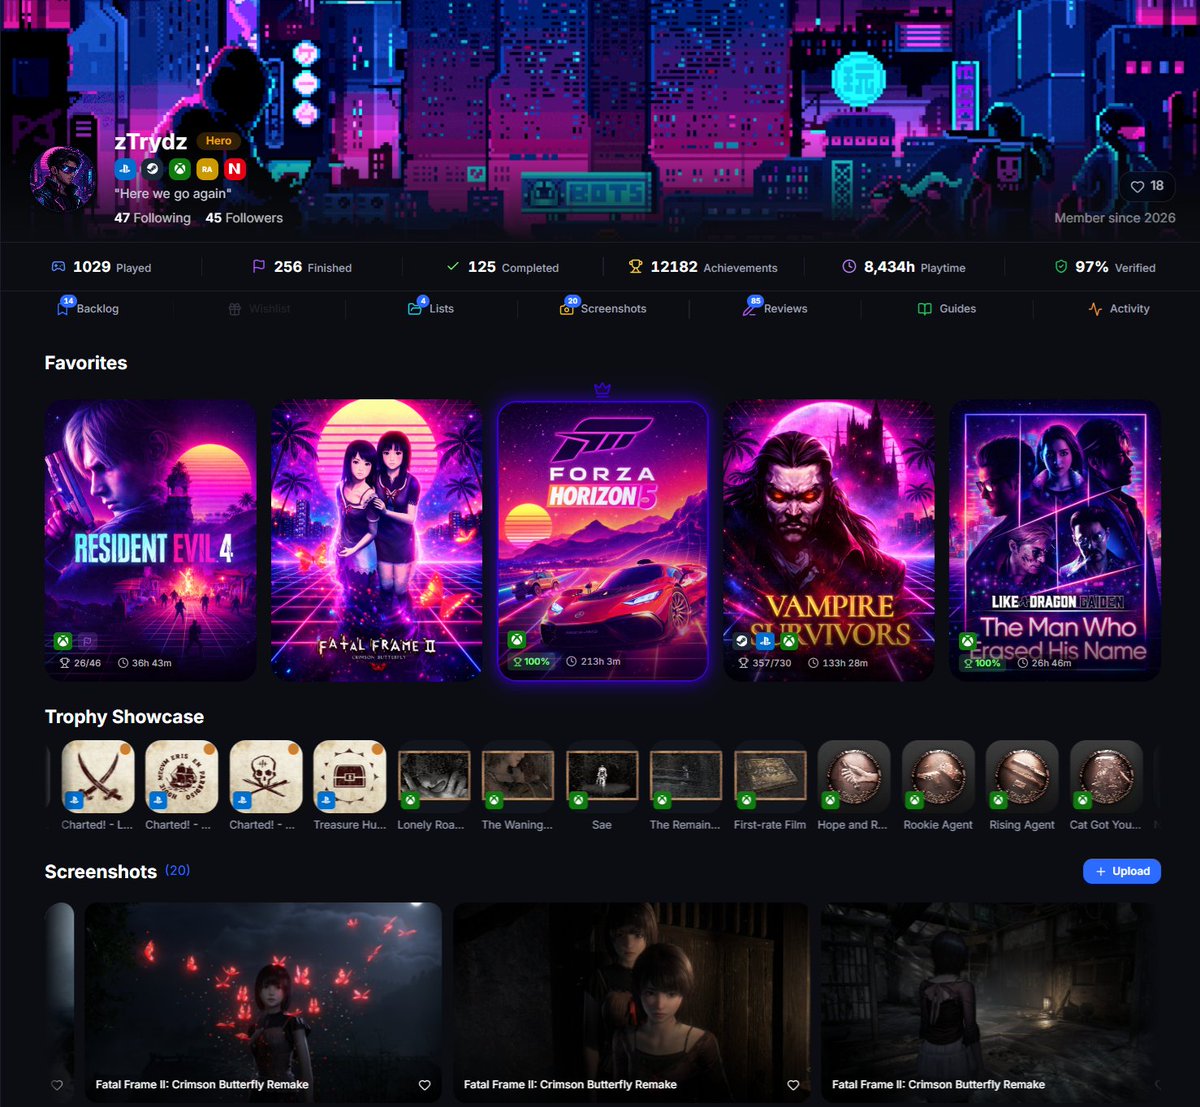Screen dimensions: 1200x1107
Task: Click the Rookie Agent trophy icon
Action: pos(938,777)
